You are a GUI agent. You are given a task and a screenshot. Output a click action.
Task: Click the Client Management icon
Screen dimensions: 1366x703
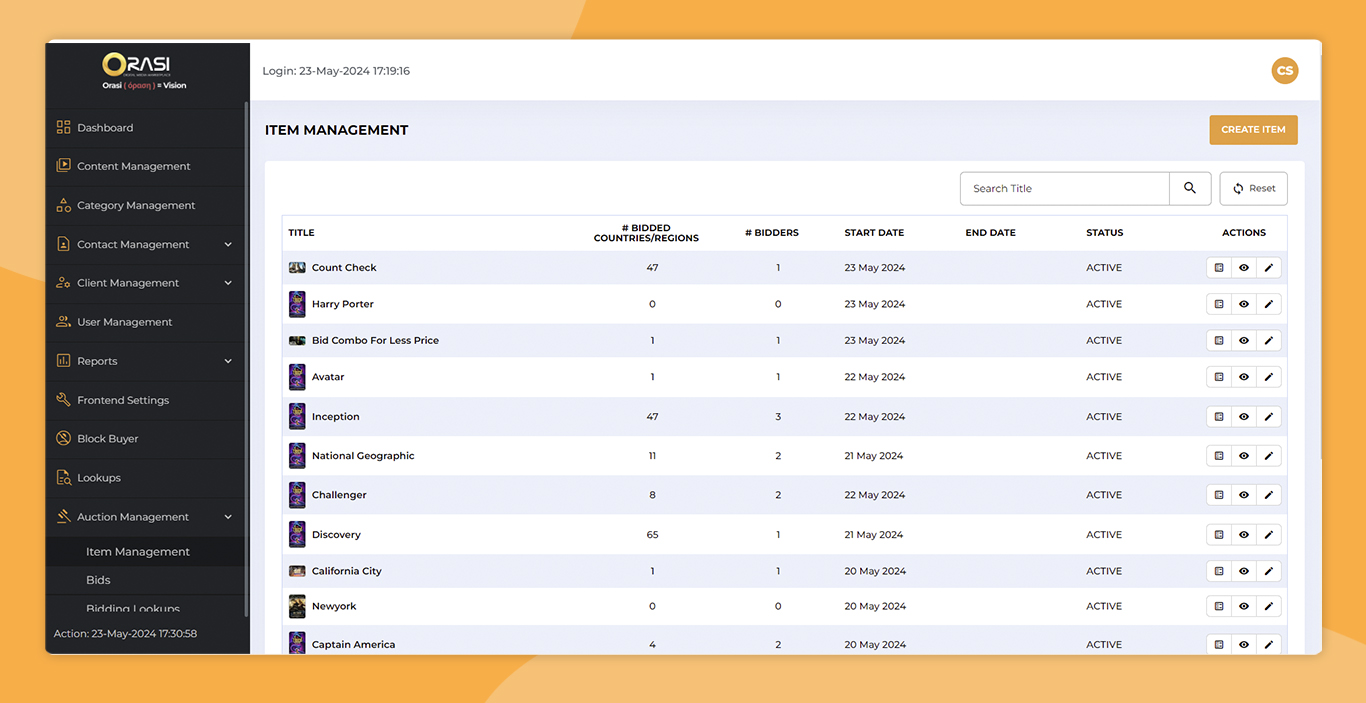click(x=63, y=283)
